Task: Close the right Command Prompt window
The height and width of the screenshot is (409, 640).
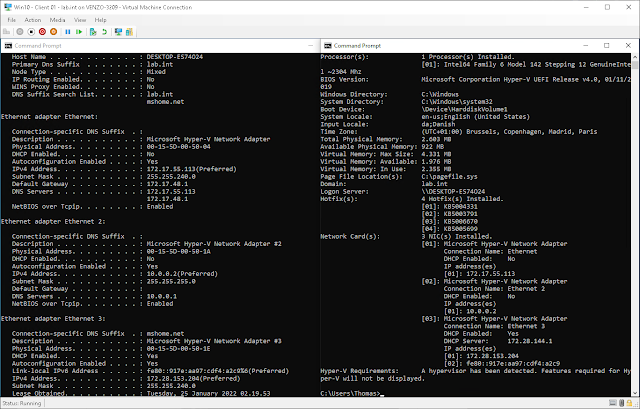Action: (x=628, y=46)
